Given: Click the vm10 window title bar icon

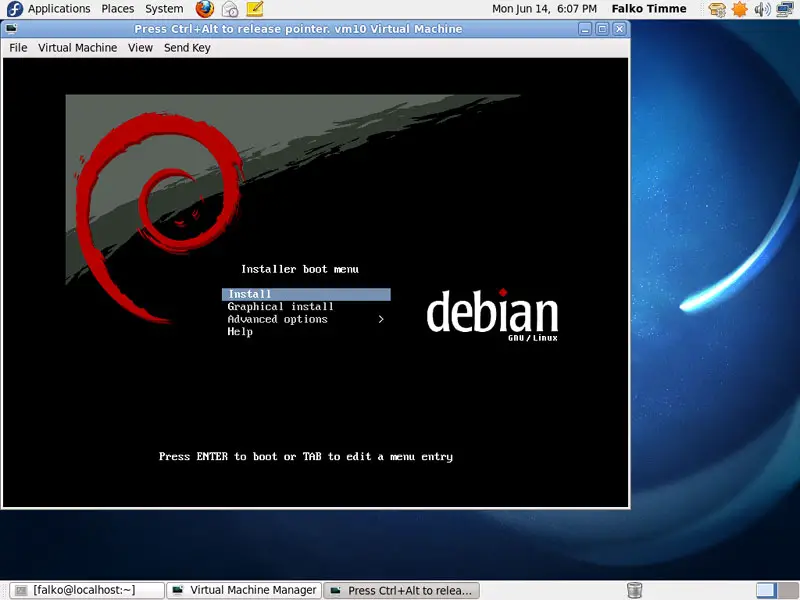Looking at the screenshot, I should (11, 29).
